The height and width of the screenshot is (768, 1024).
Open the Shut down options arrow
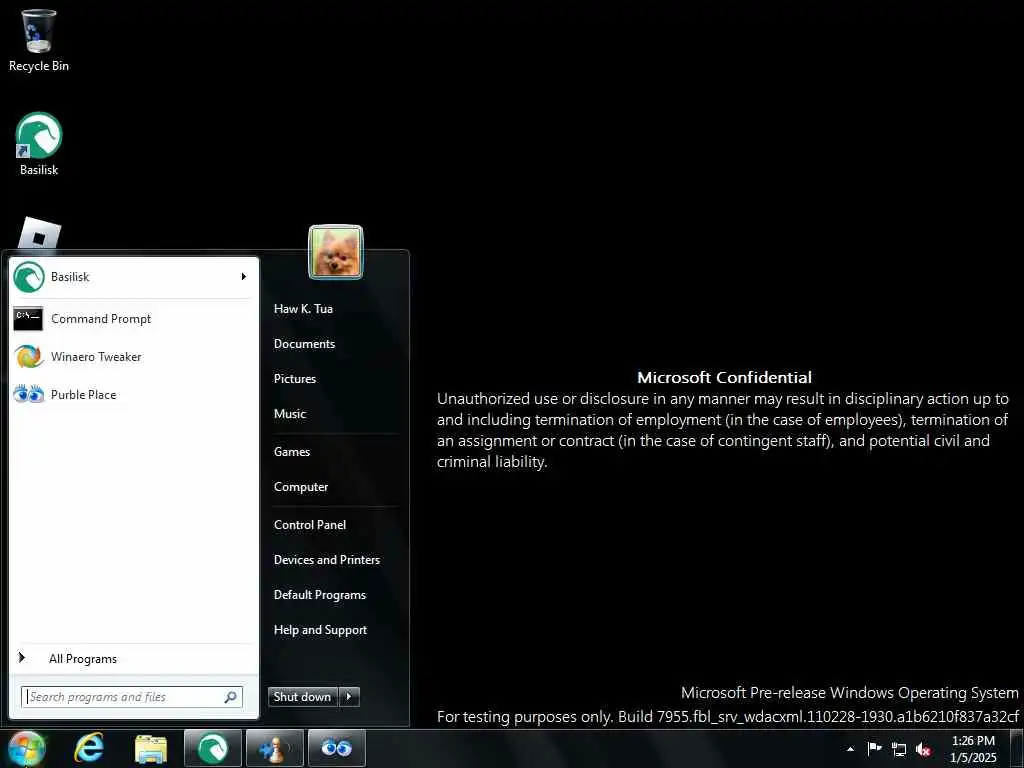[x=349, y=697]
